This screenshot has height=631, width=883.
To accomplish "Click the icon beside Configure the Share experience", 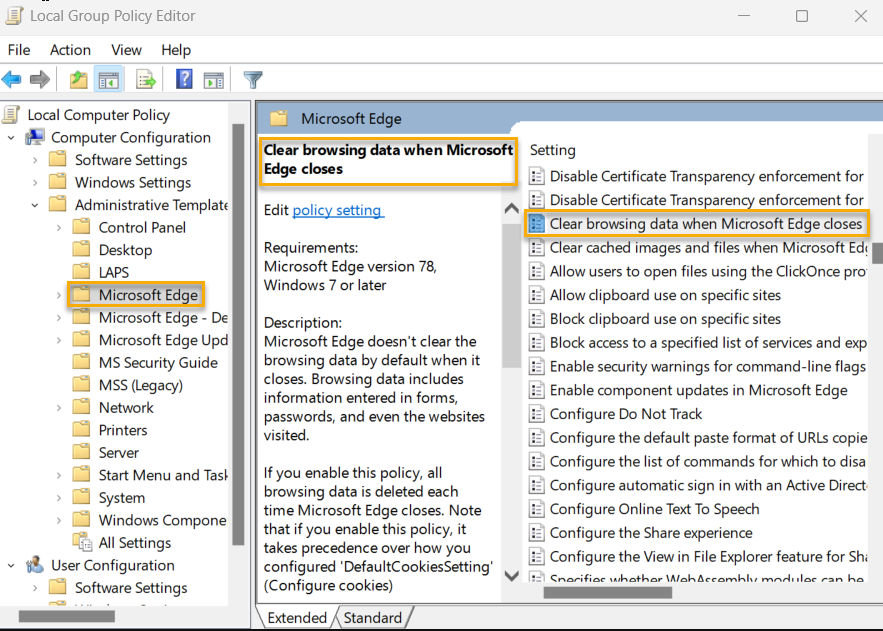I will pos(537,532).
